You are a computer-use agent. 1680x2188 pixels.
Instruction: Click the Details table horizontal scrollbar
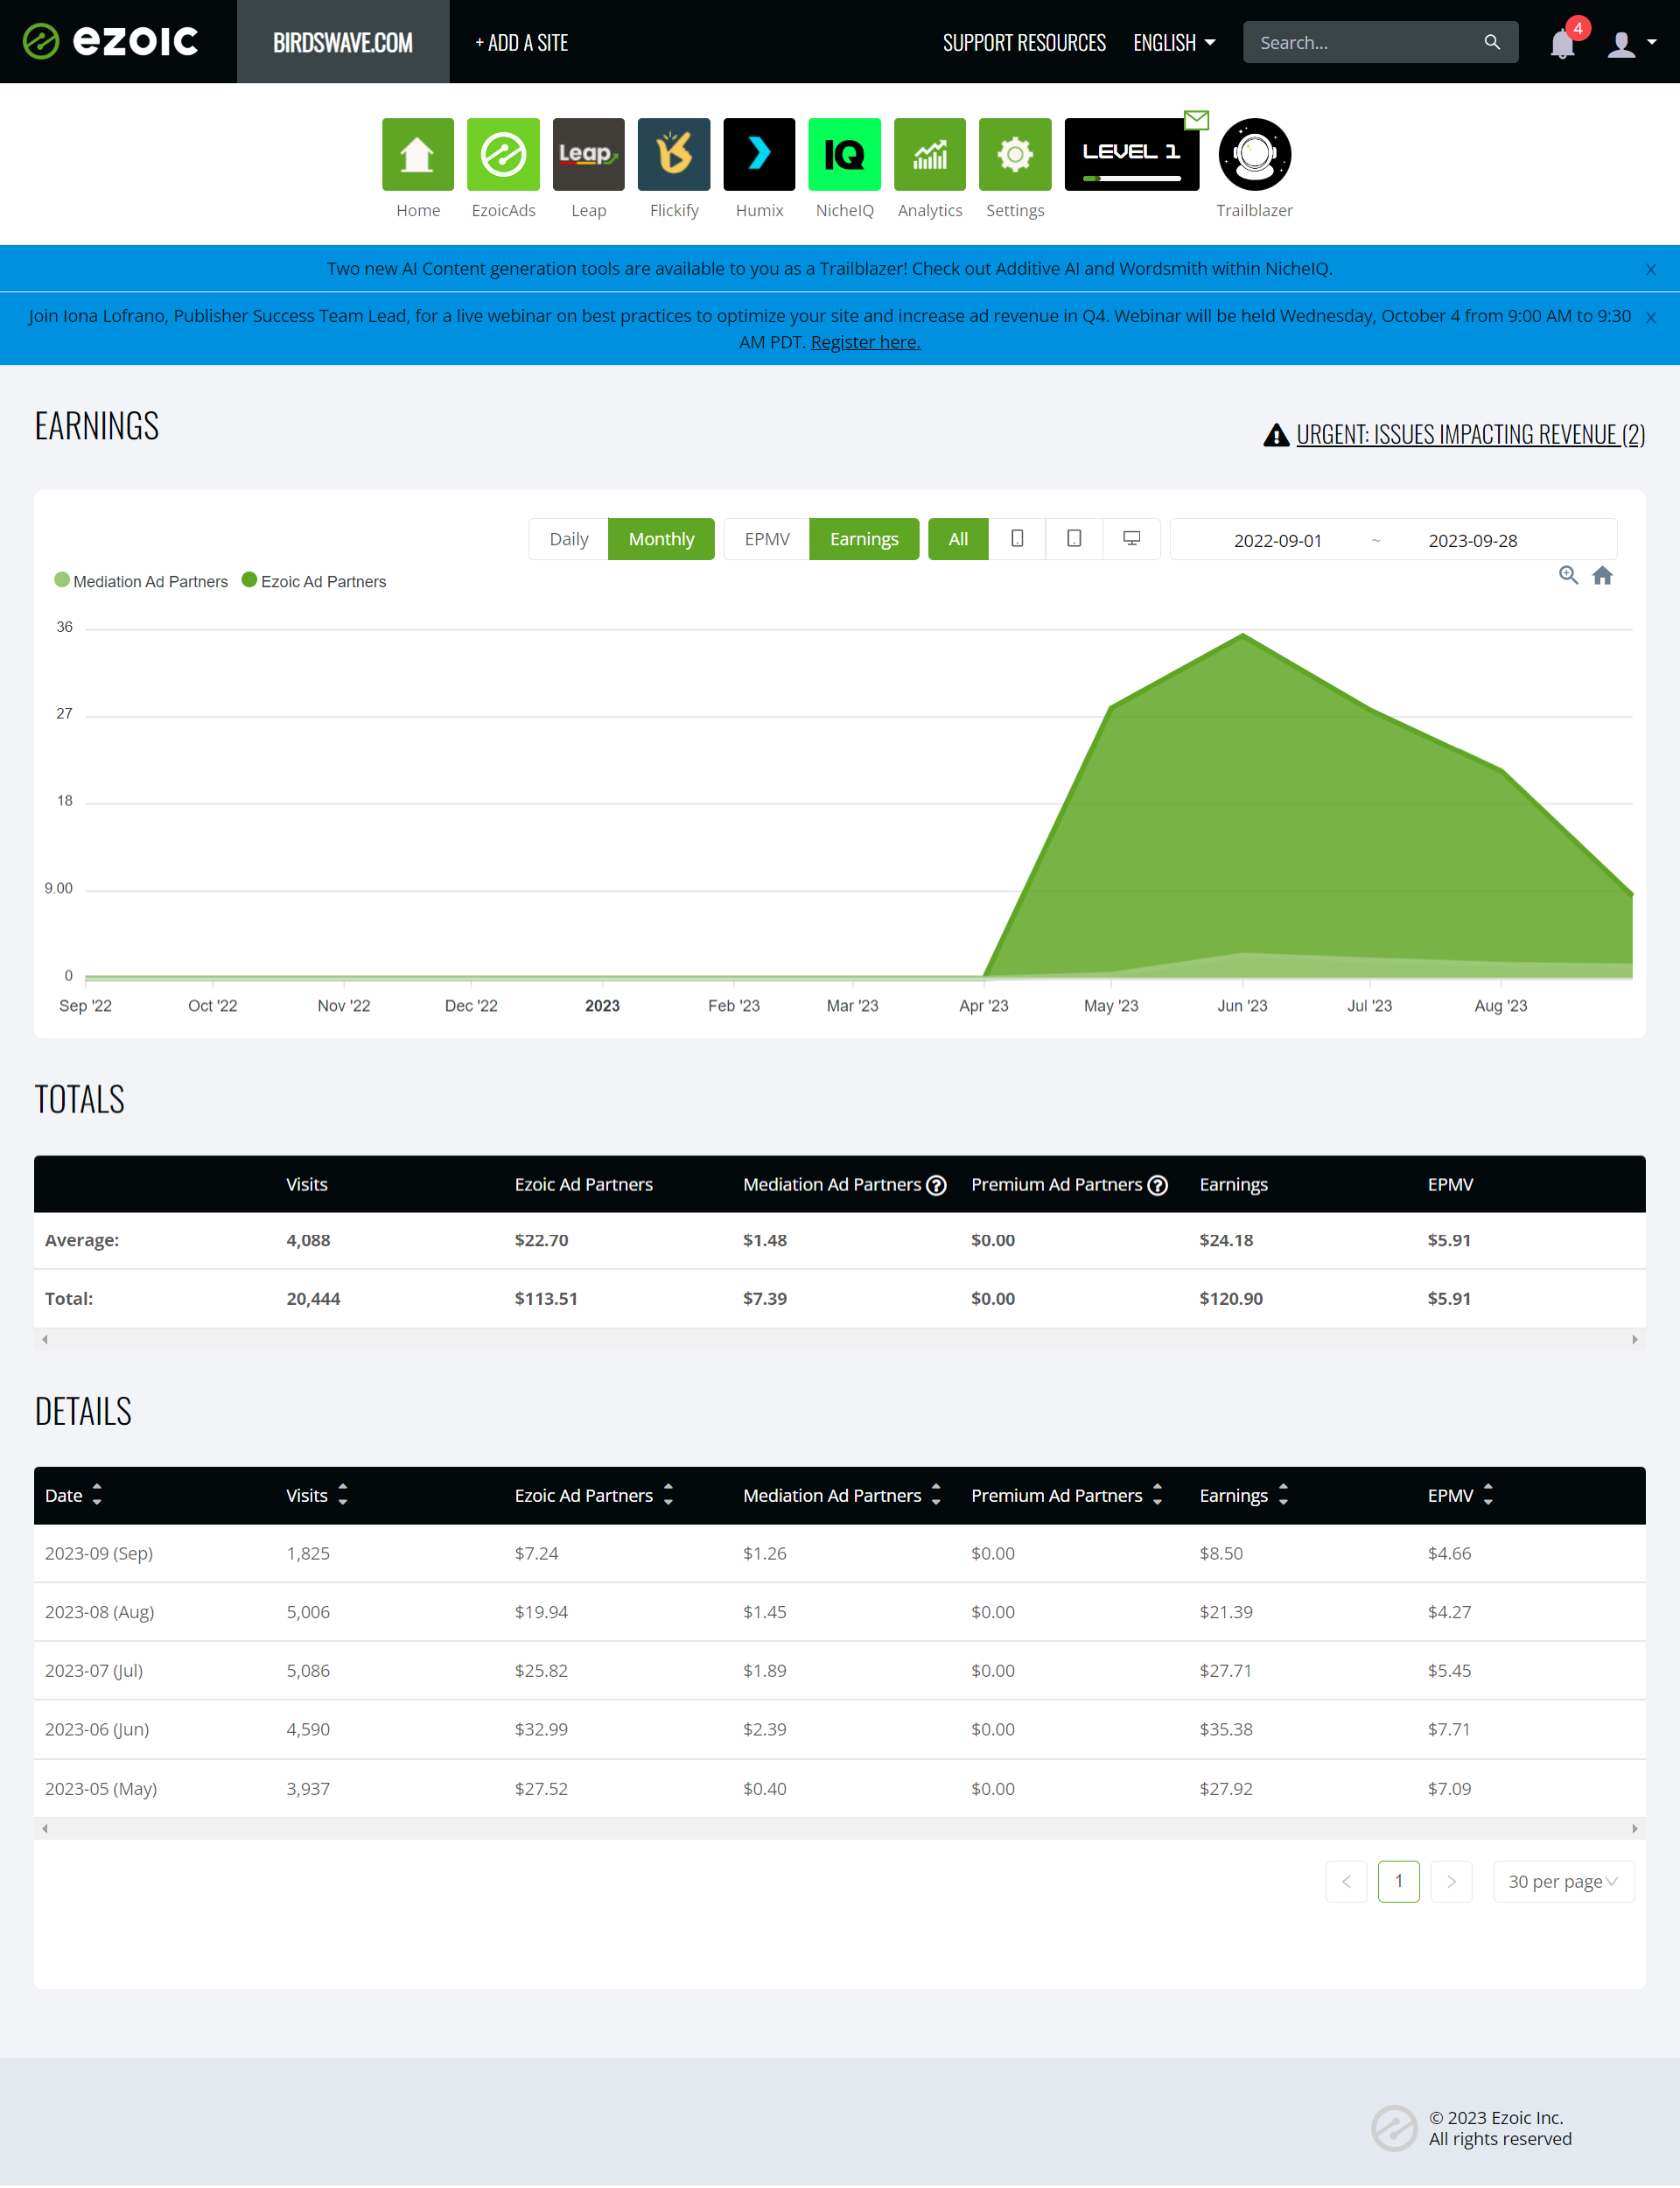point(839,1829)
